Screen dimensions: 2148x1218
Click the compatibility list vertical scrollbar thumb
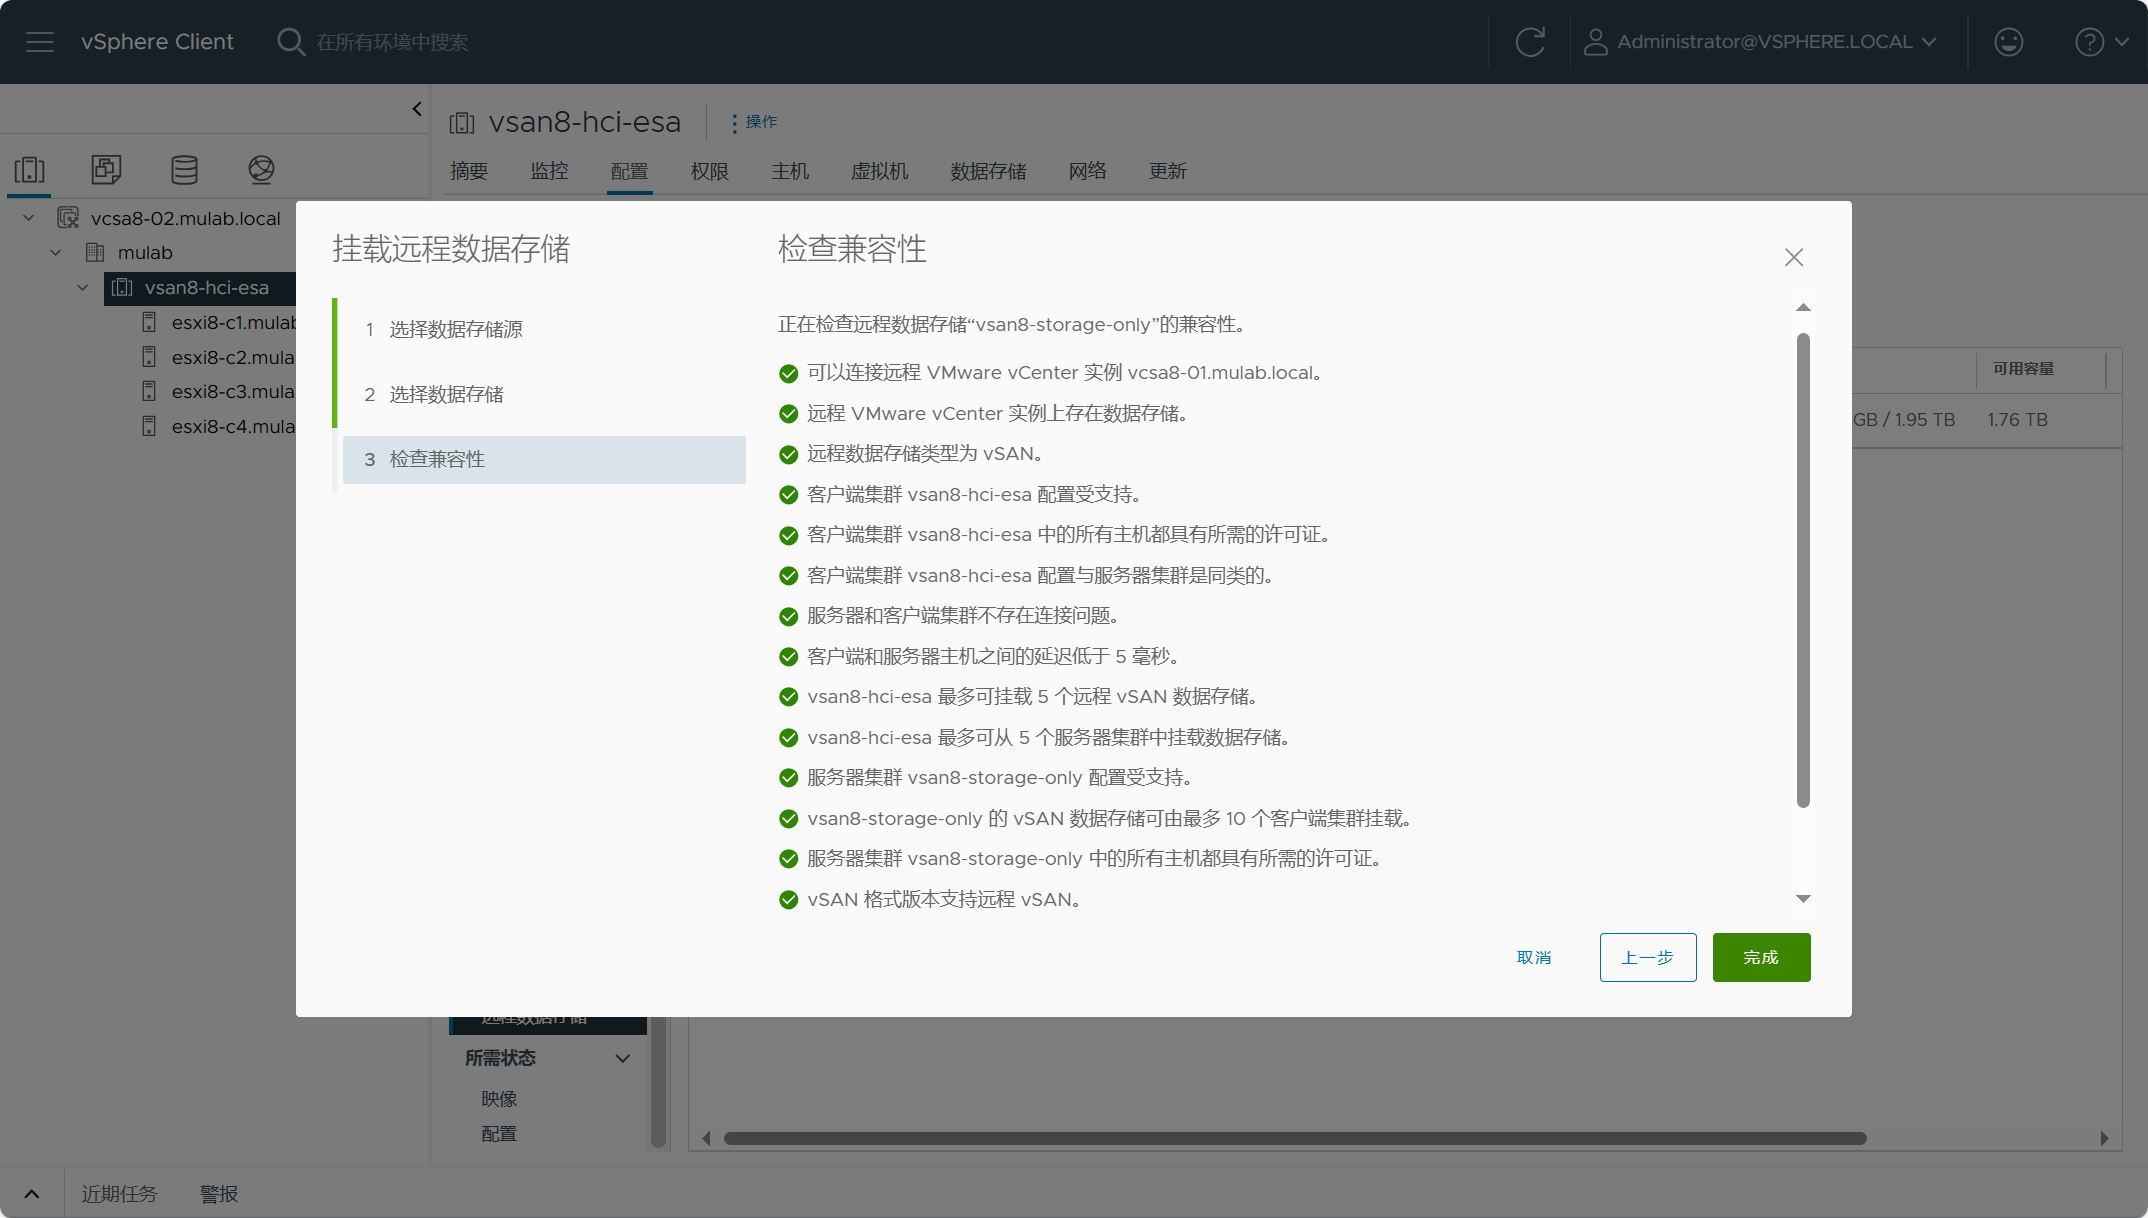click(x=1803, y=570)
